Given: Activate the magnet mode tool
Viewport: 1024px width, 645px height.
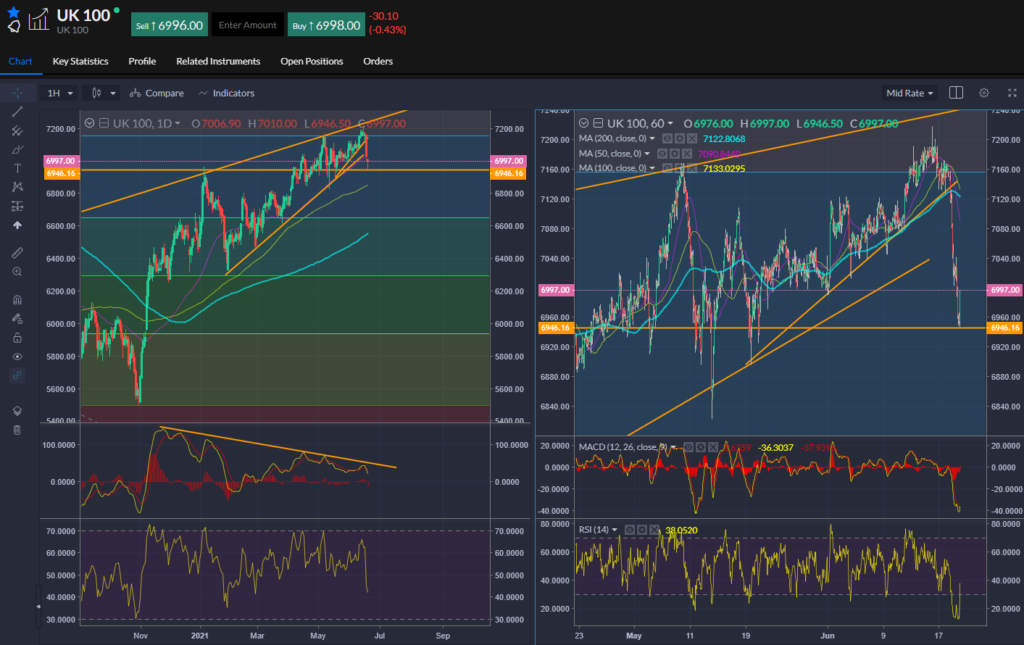Looking at the screenshot, I should (17, 300).
